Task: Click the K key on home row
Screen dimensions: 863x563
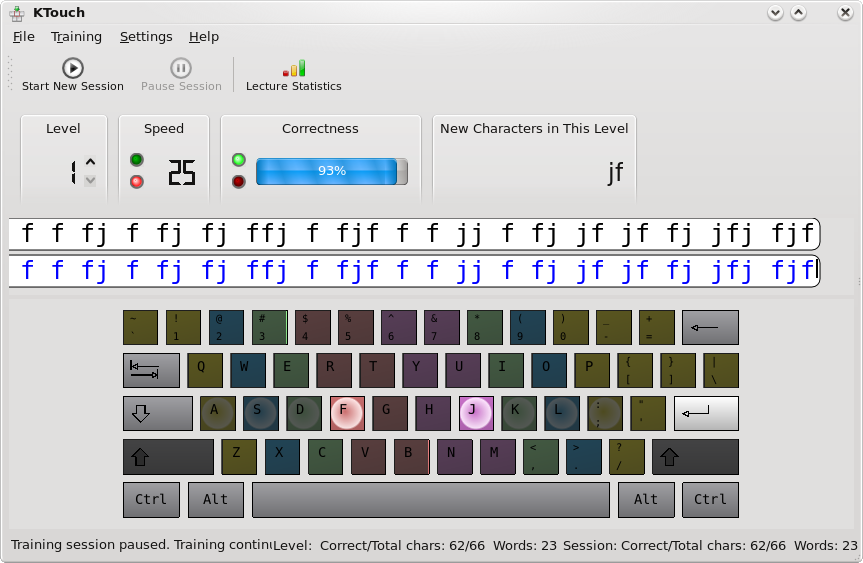Action: tap(519, 413)
